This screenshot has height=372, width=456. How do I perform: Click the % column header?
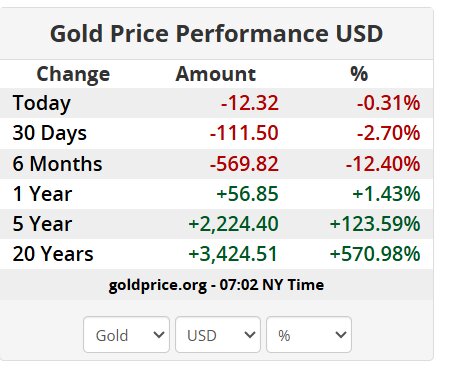tap(359, 74)
